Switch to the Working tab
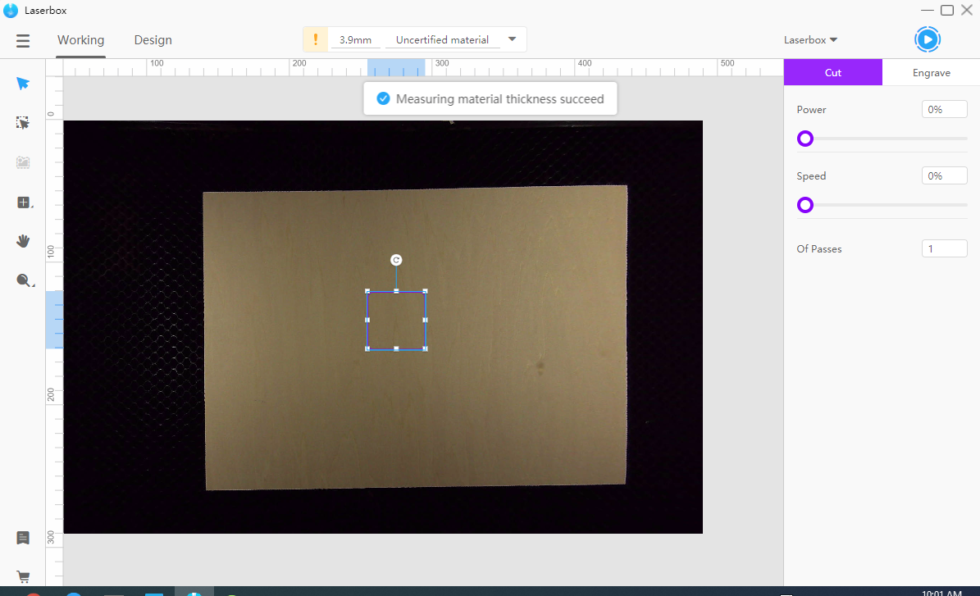 coord(81,40)
